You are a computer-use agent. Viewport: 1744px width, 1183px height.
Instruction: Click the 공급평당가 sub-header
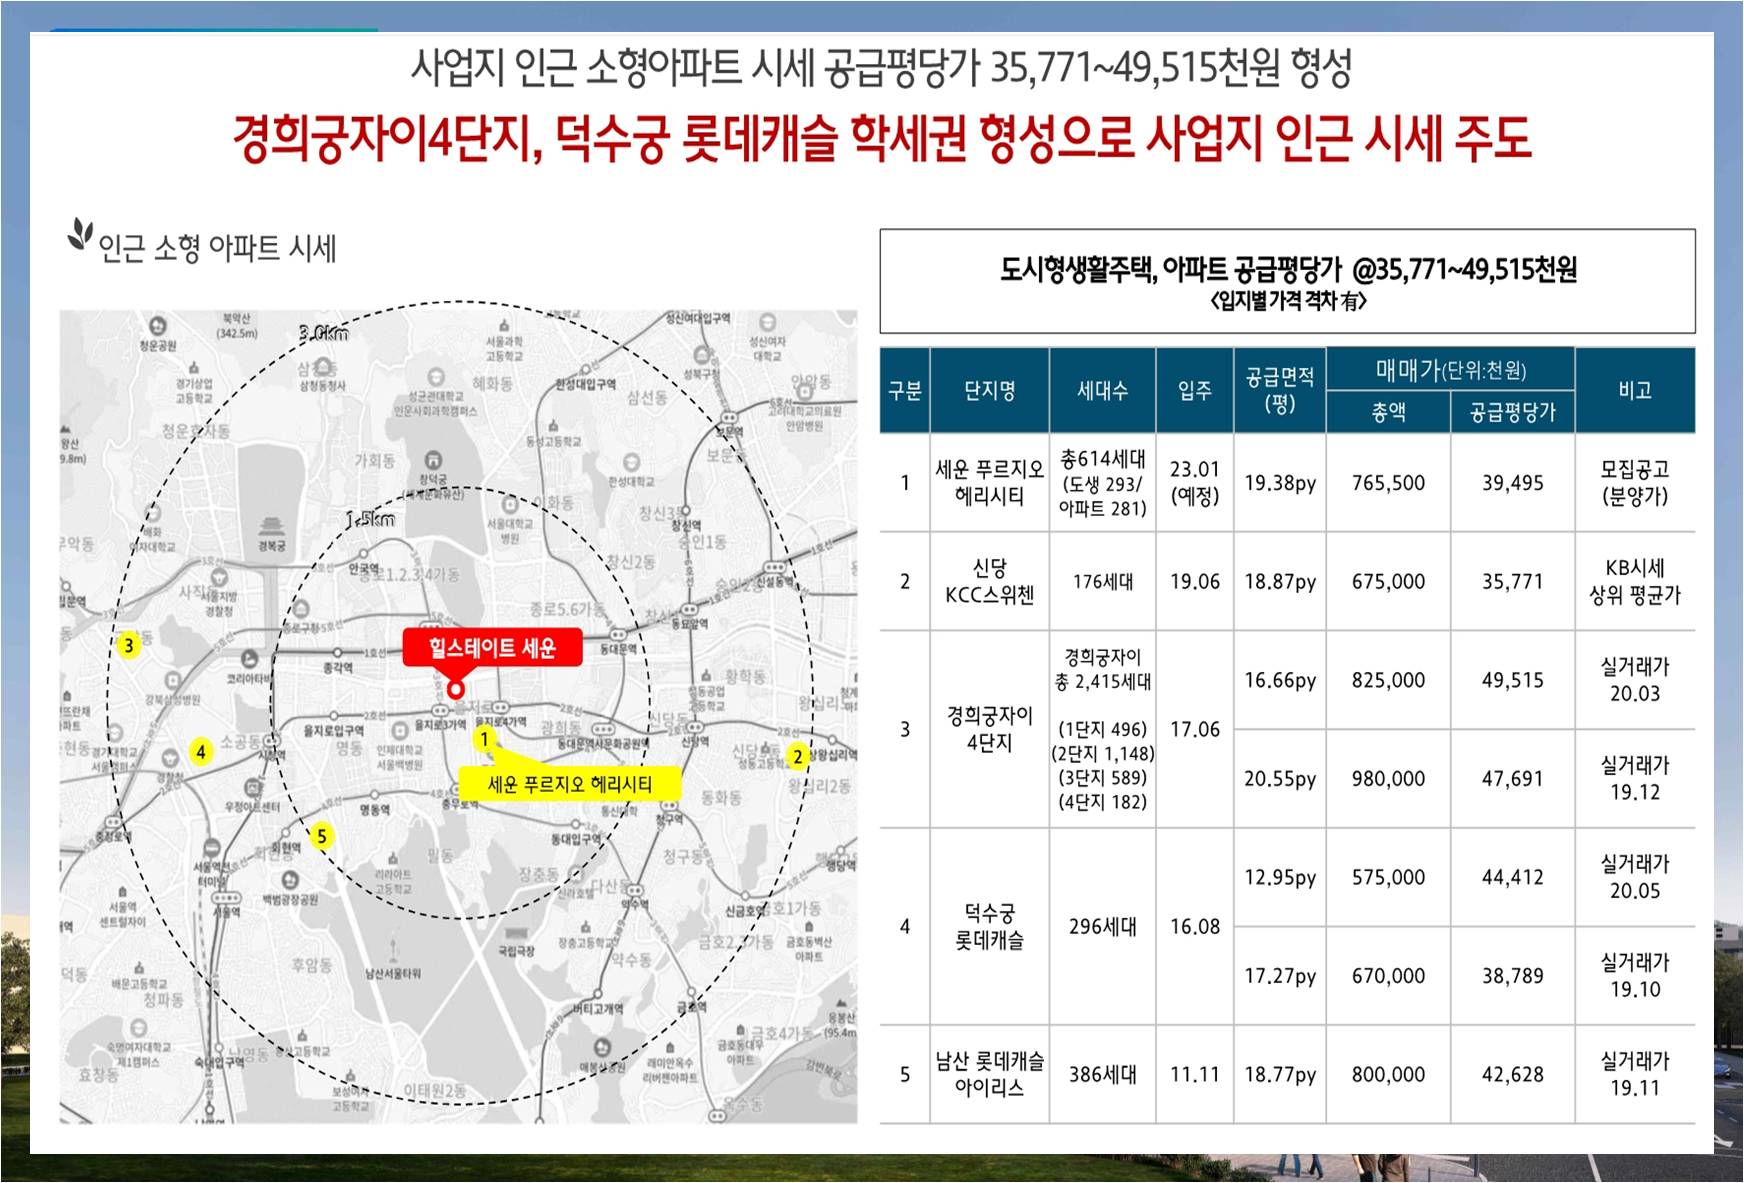(x=1513, y=412)
